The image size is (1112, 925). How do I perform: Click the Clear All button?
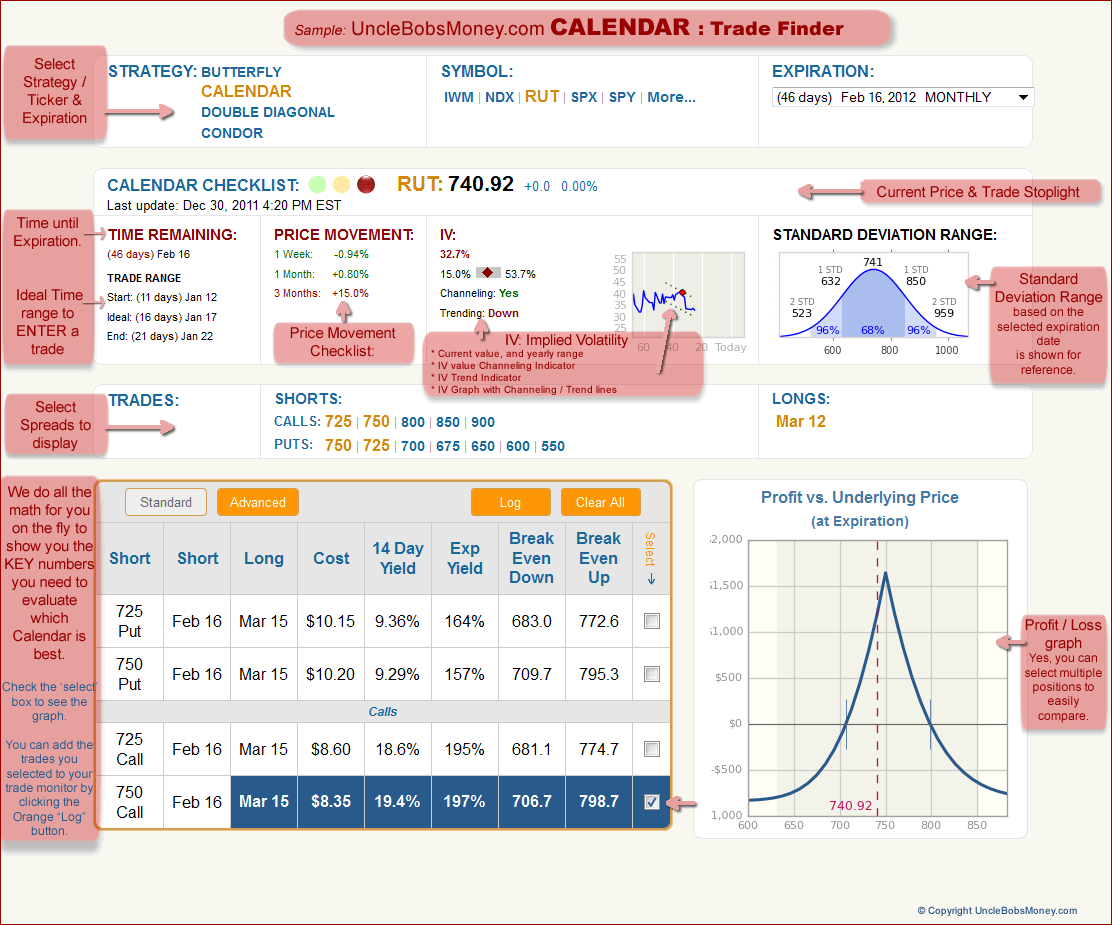tap(601, 502)
